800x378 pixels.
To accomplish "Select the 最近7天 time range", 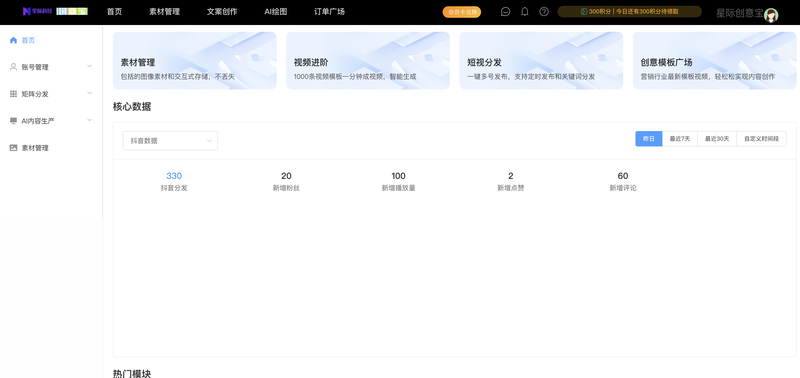I will click(680, 139).
